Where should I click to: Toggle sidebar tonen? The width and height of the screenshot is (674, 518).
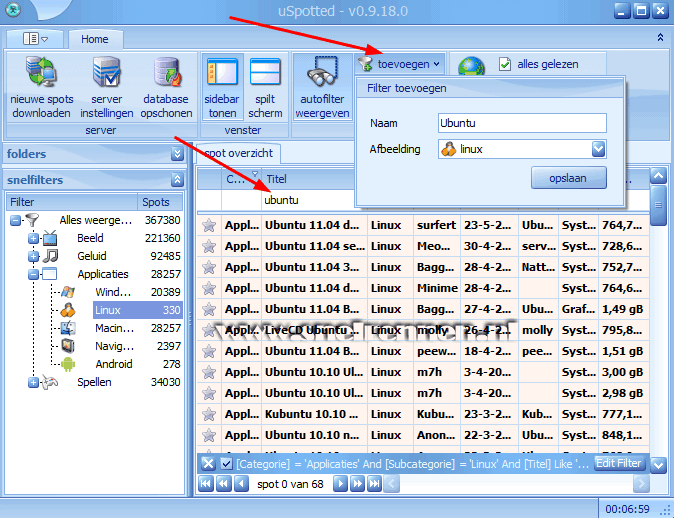click(222, 87)
